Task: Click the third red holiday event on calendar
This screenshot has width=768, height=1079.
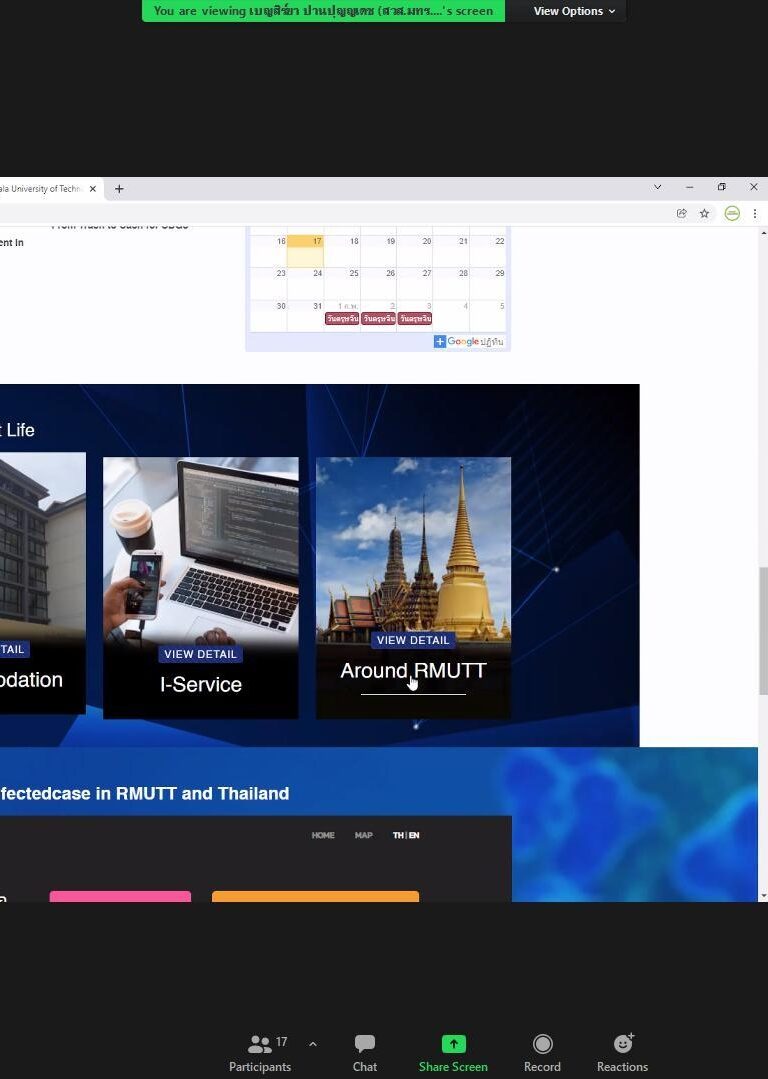Action: pos(415,319)
